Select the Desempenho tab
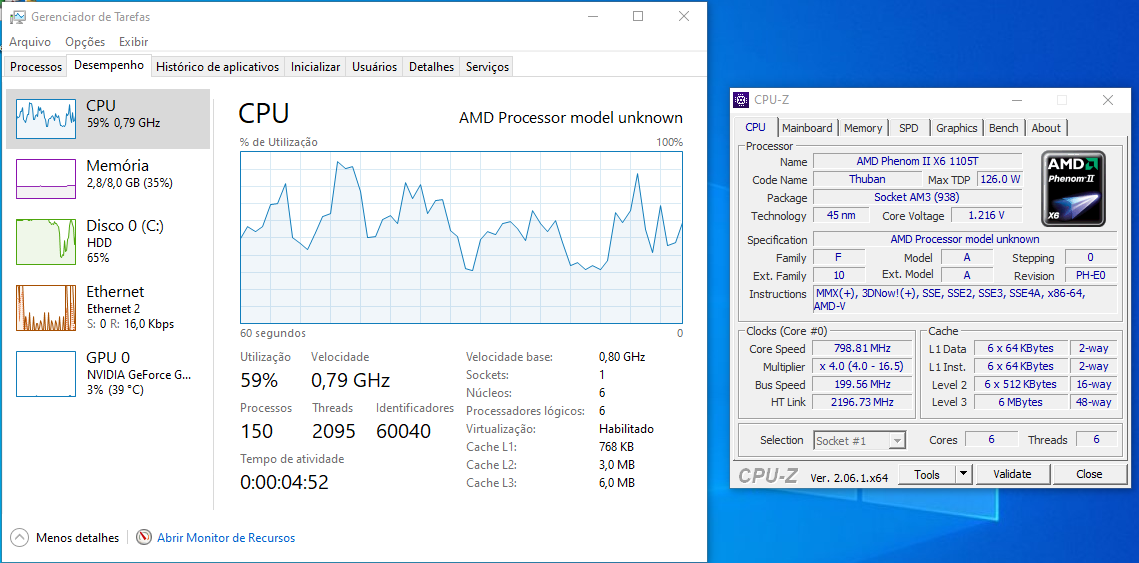1139x563 pixels. click(109, 65)
